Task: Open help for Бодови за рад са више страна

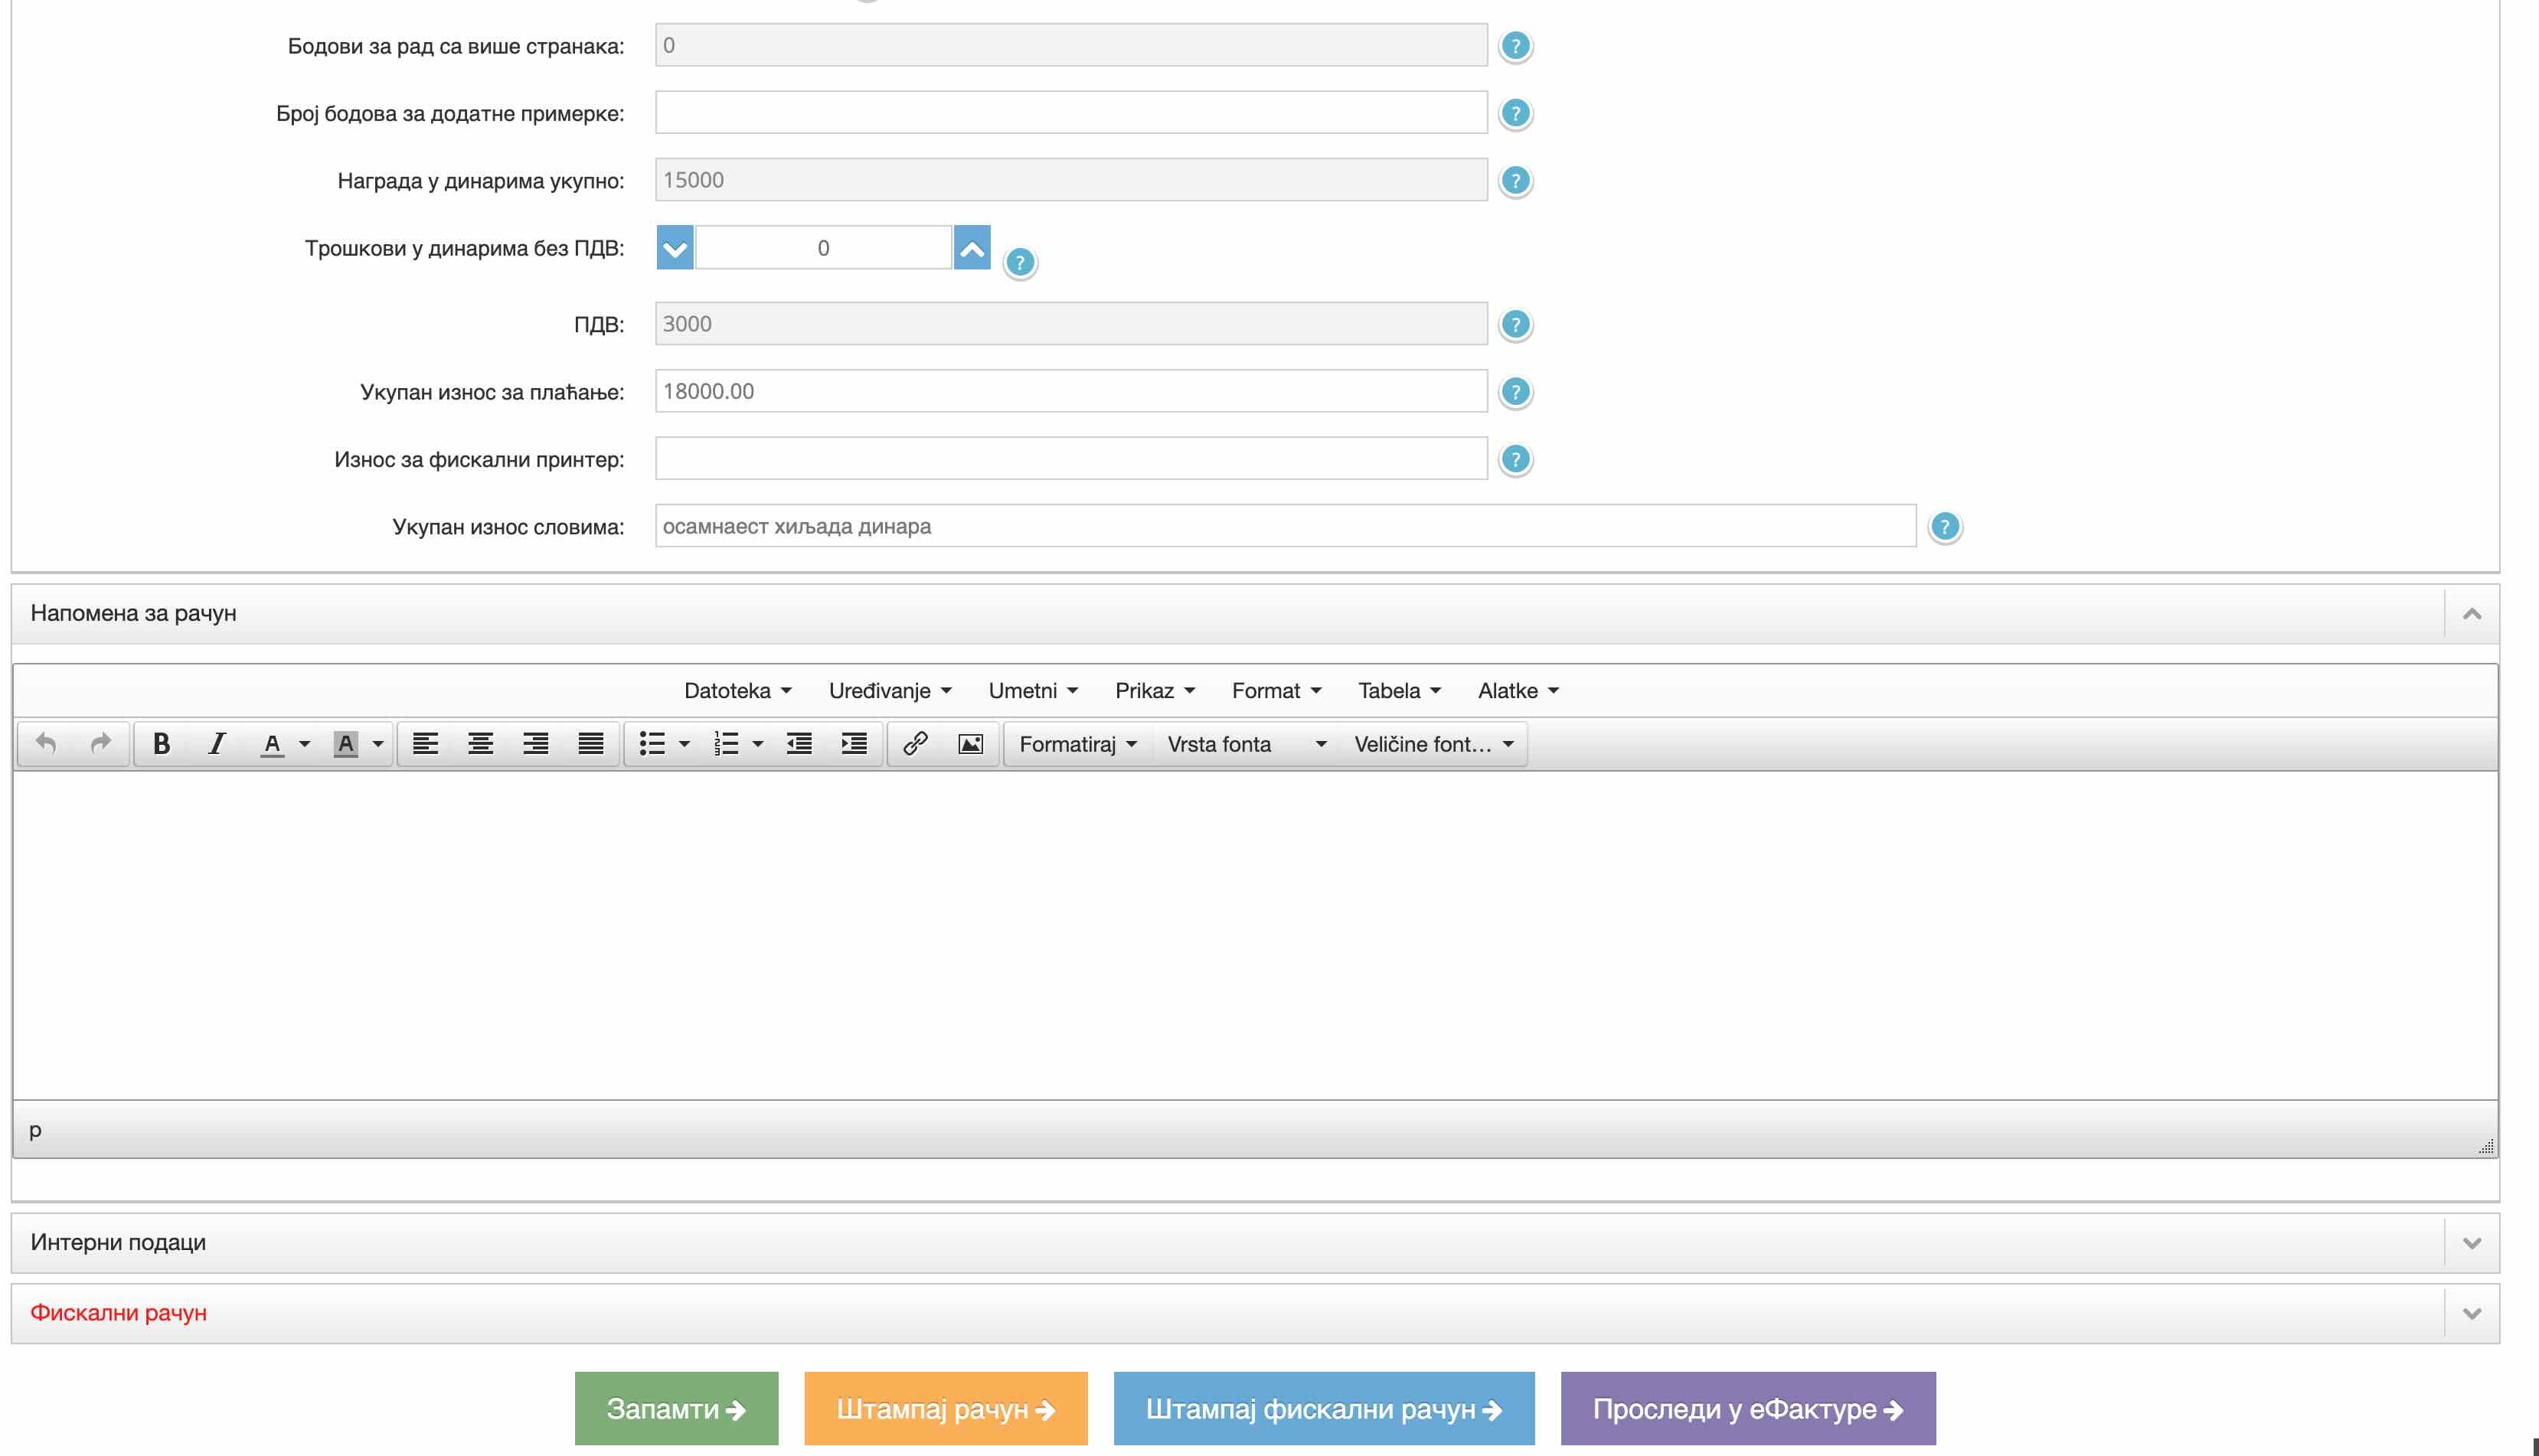Action: pyautogui.click(x=1515, y=46)
